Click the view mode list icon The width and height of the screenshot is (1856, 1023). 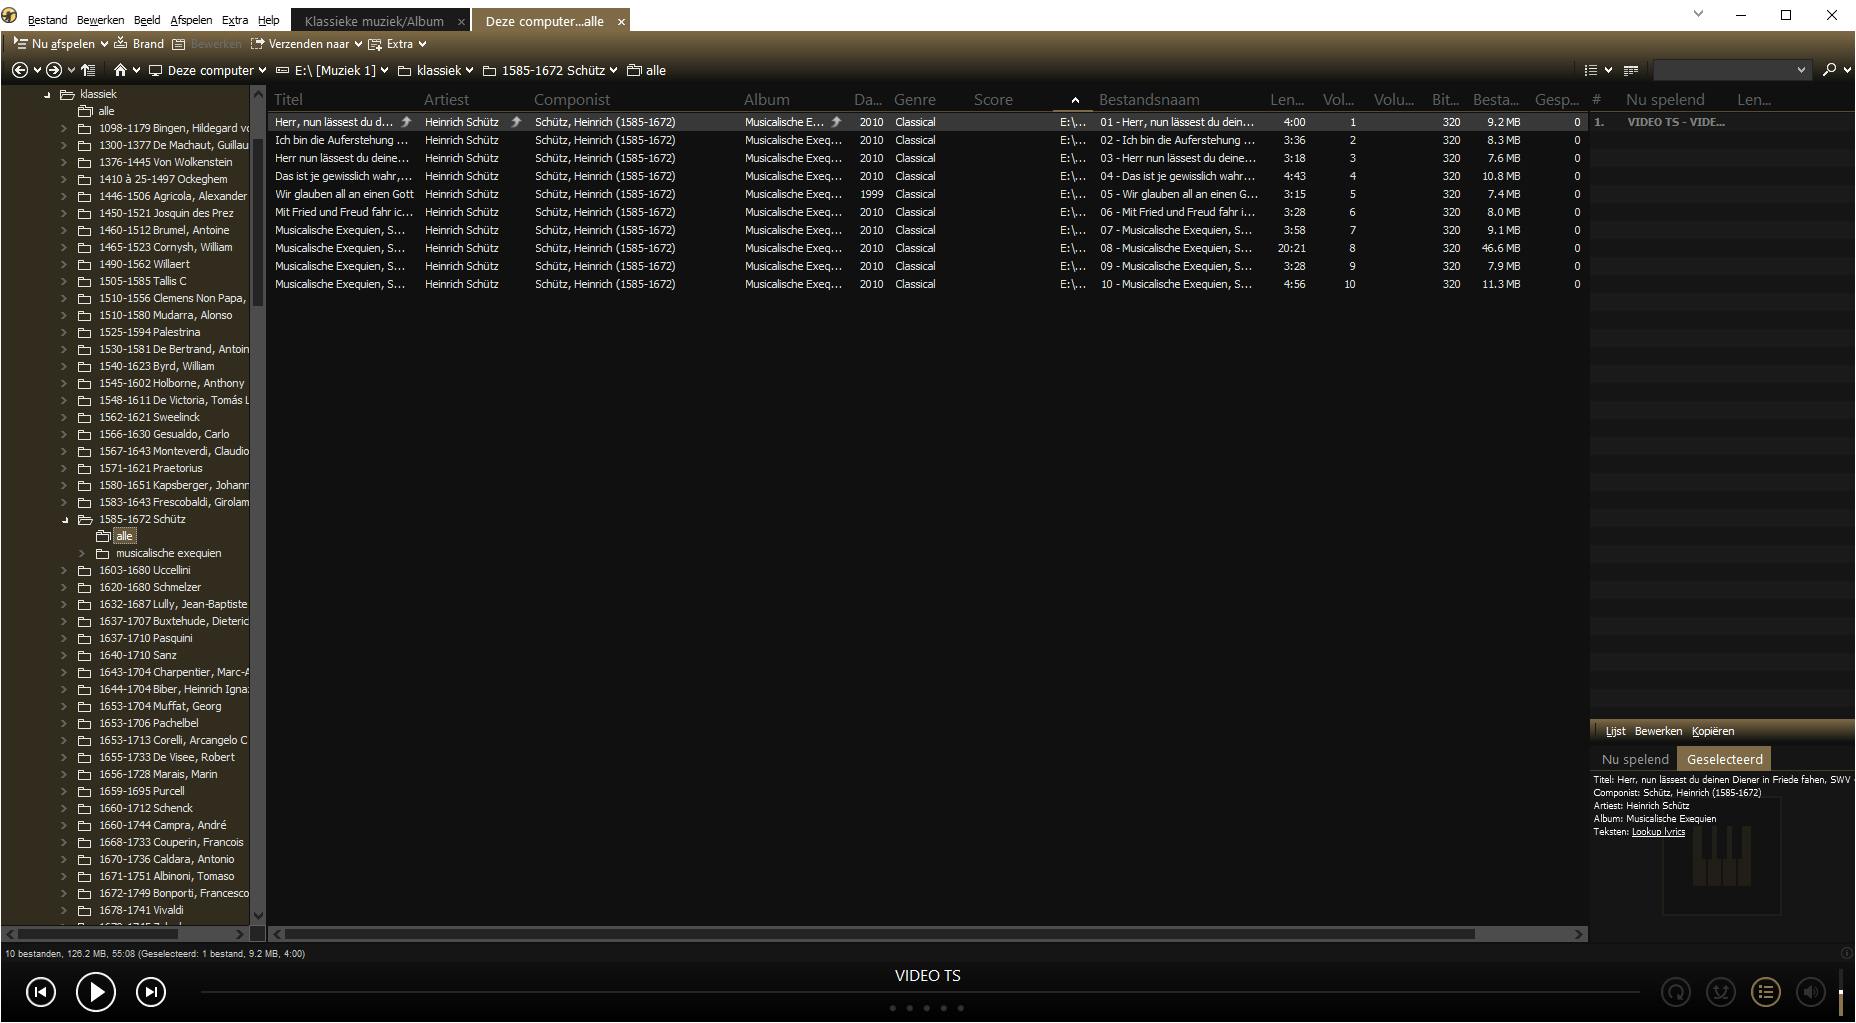(1591, 70)
